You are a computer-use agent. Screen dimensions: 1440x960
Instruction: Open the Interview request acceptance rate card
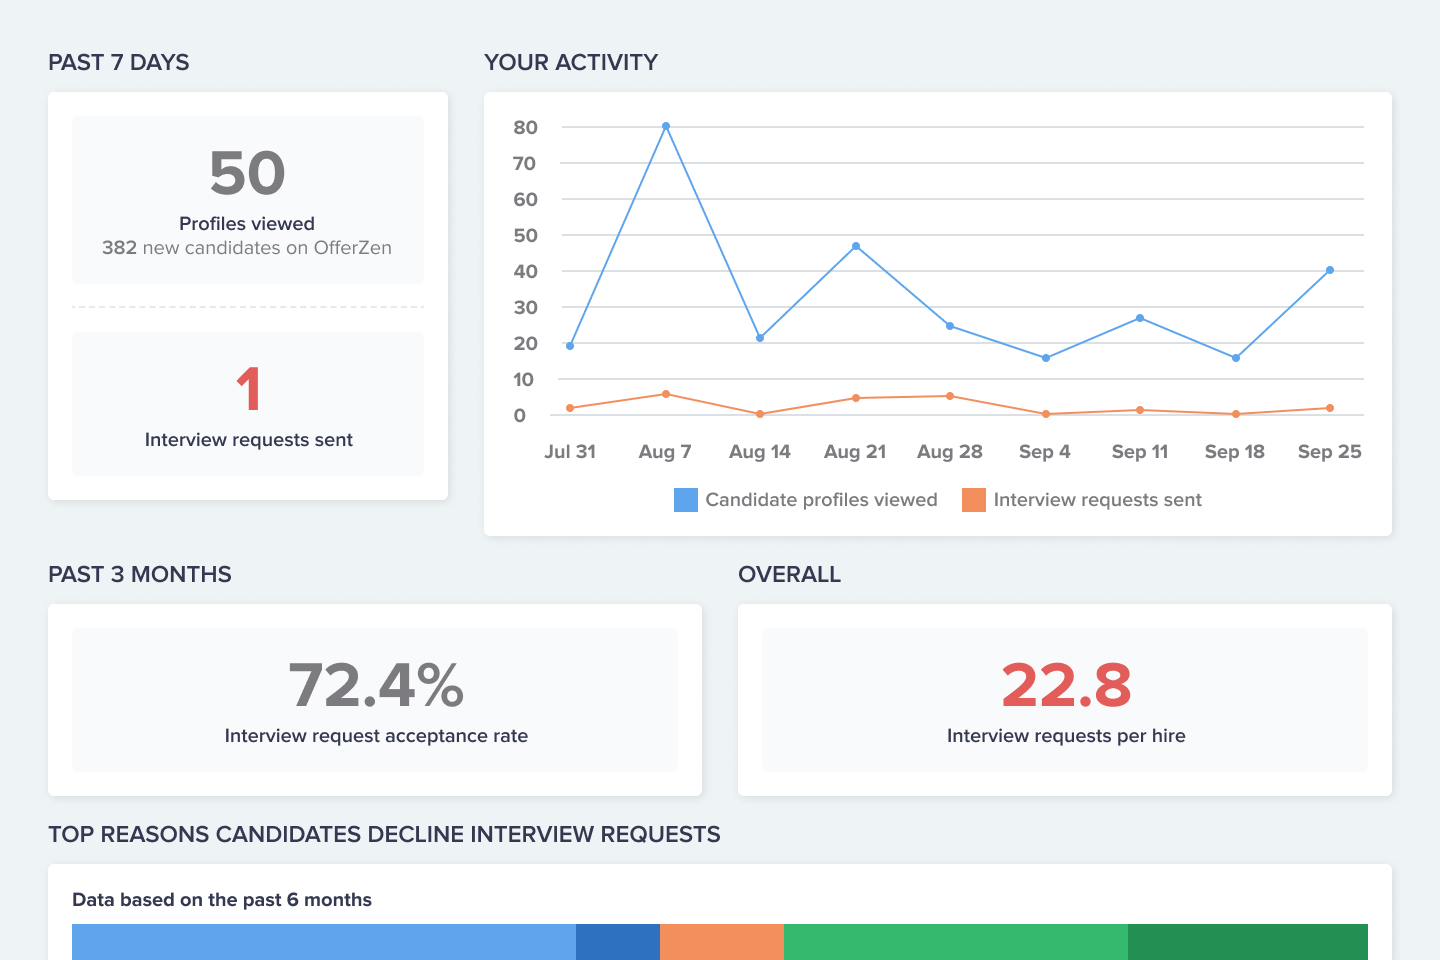pyautogui.click(x=375, y=699)
